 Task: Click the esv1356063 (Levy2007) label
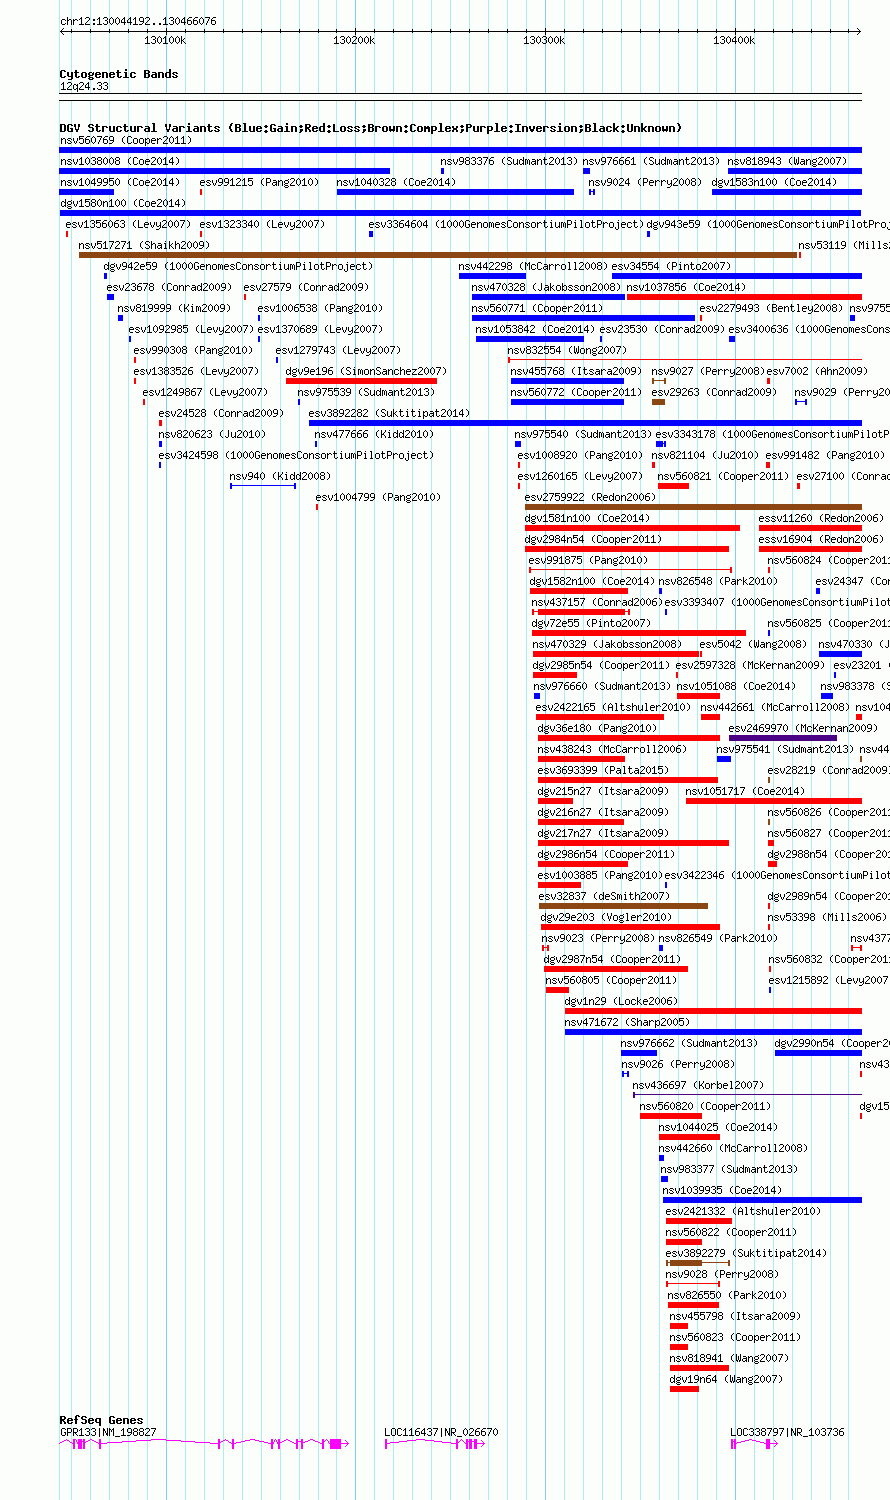tap(128, 224)
